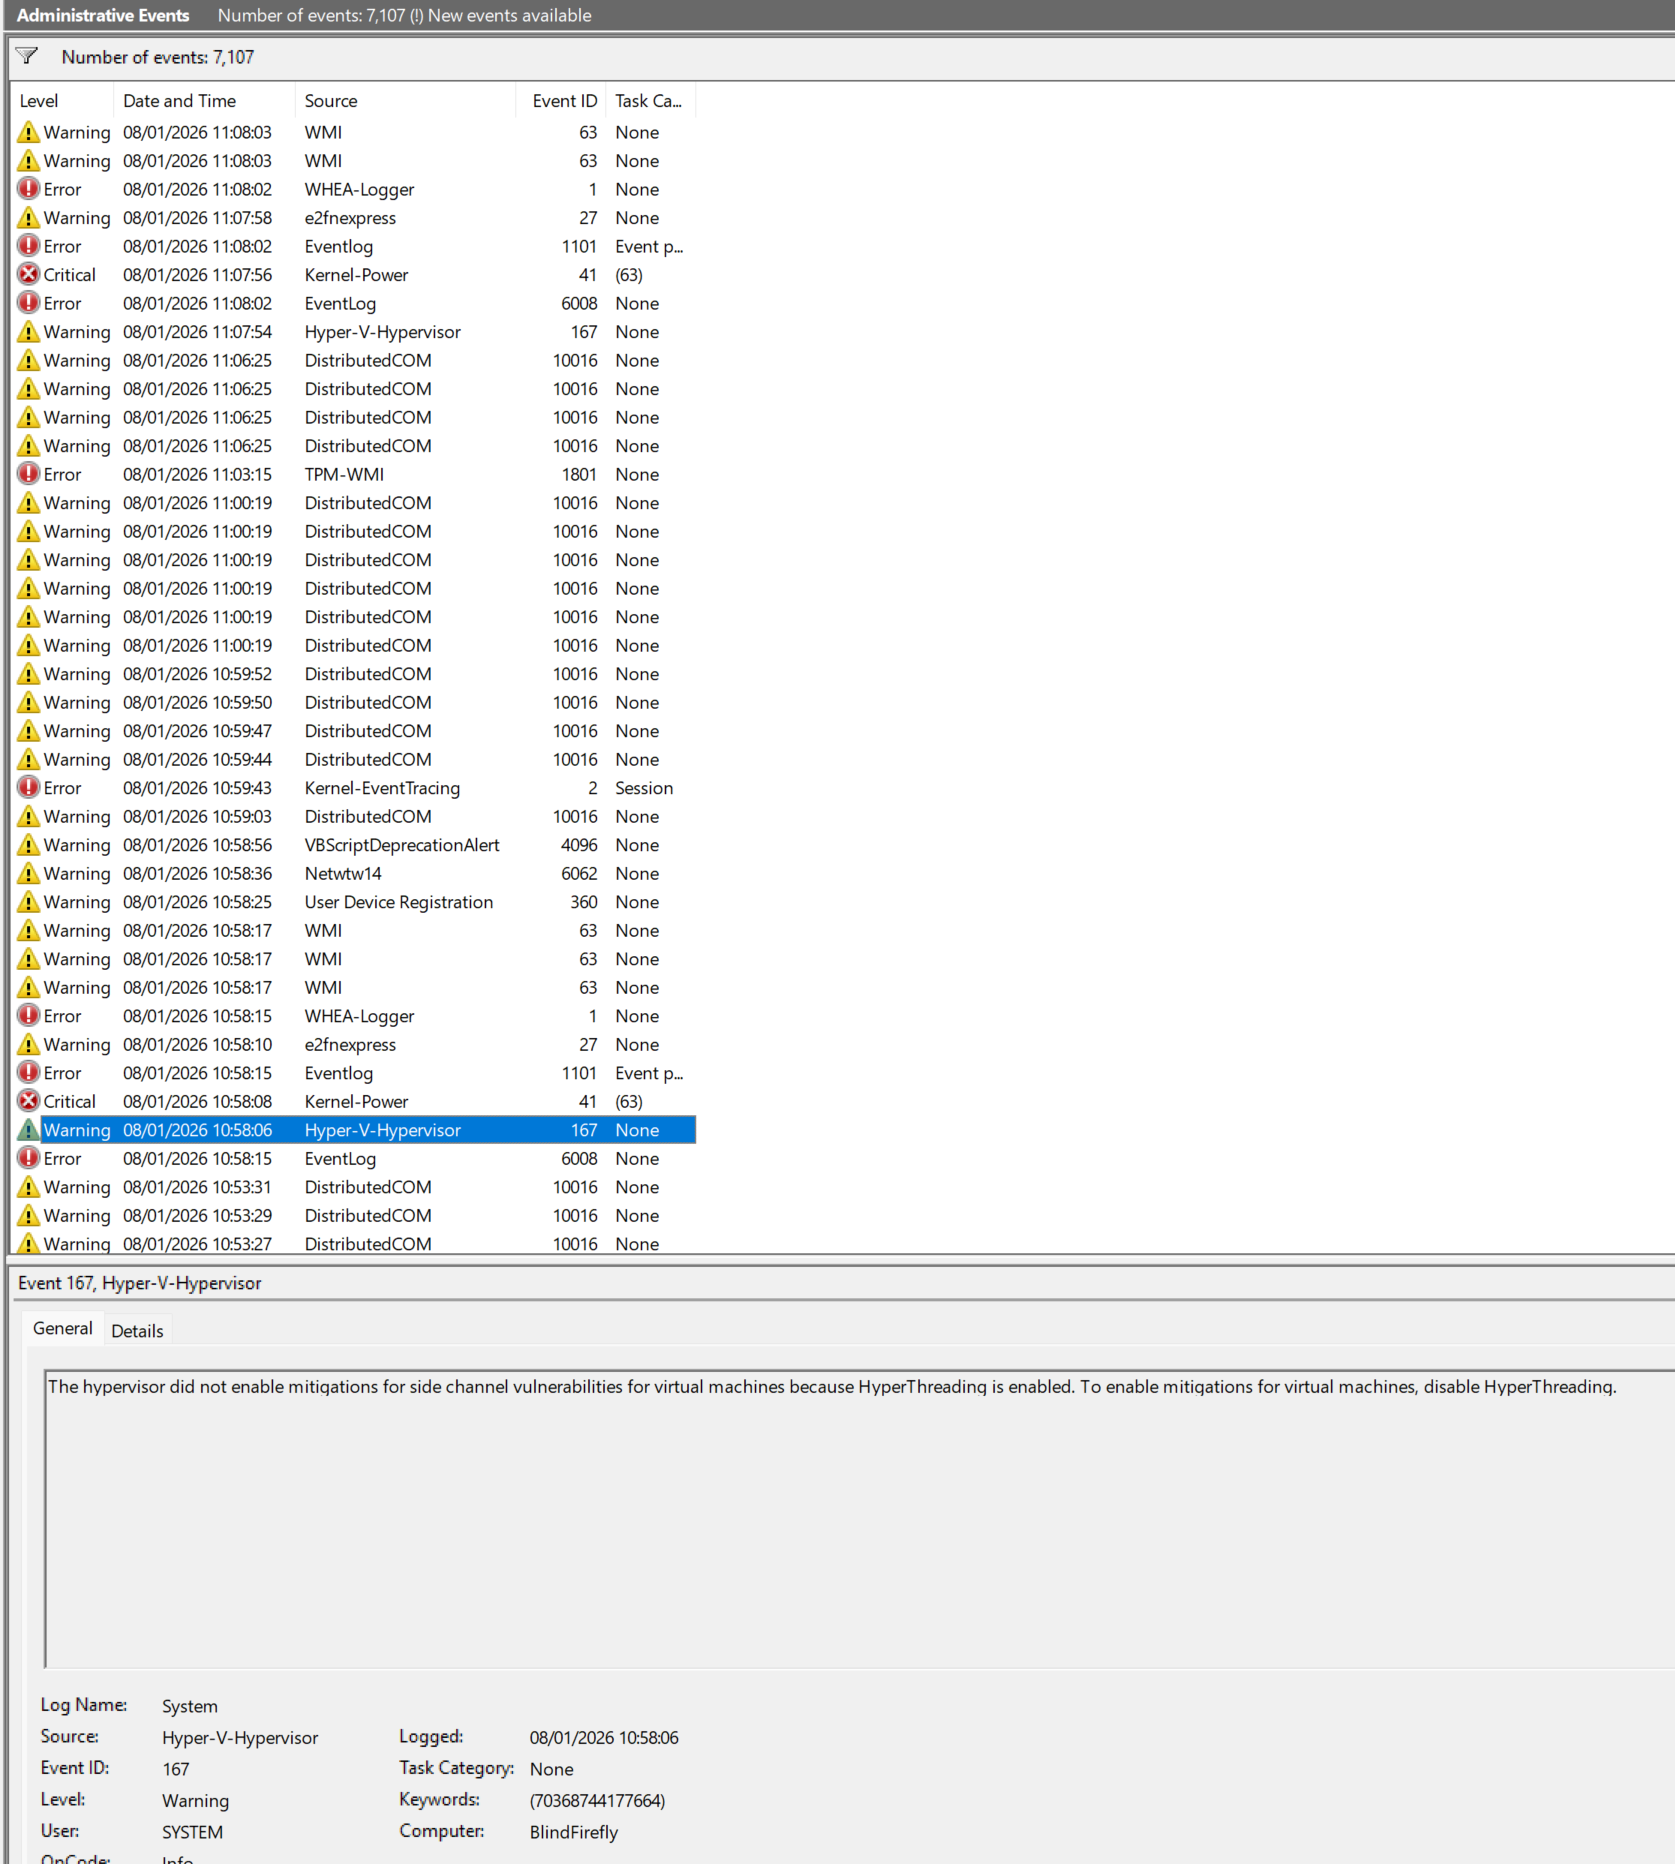
Task: Click error icon for TPM-WMI event 1801
Action: click(29, 474)
